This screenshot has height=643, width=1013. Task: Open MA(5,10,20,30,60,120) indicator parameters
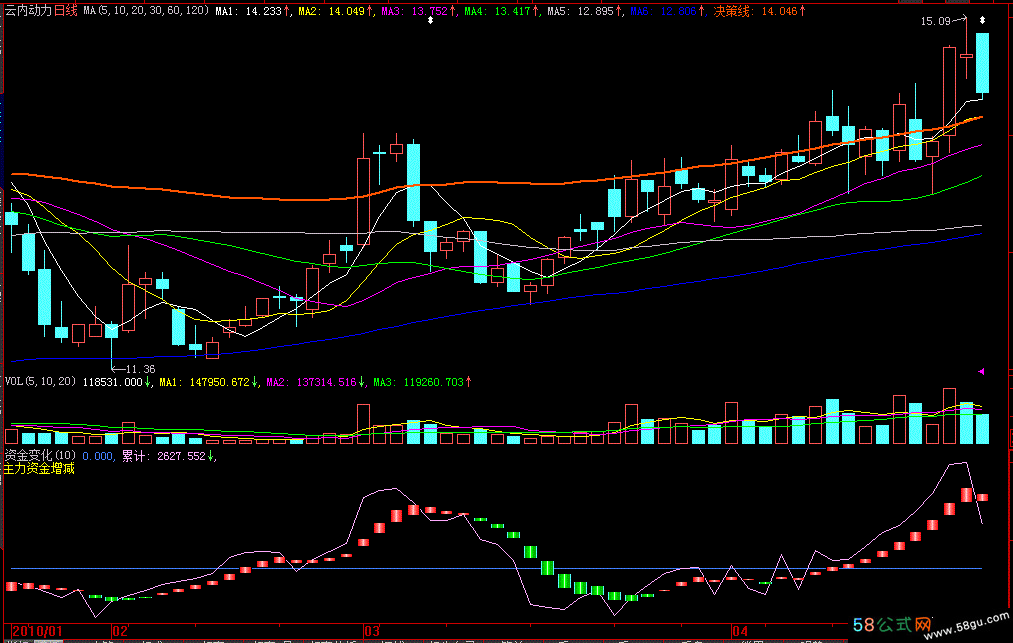click(x=146, y=10)
